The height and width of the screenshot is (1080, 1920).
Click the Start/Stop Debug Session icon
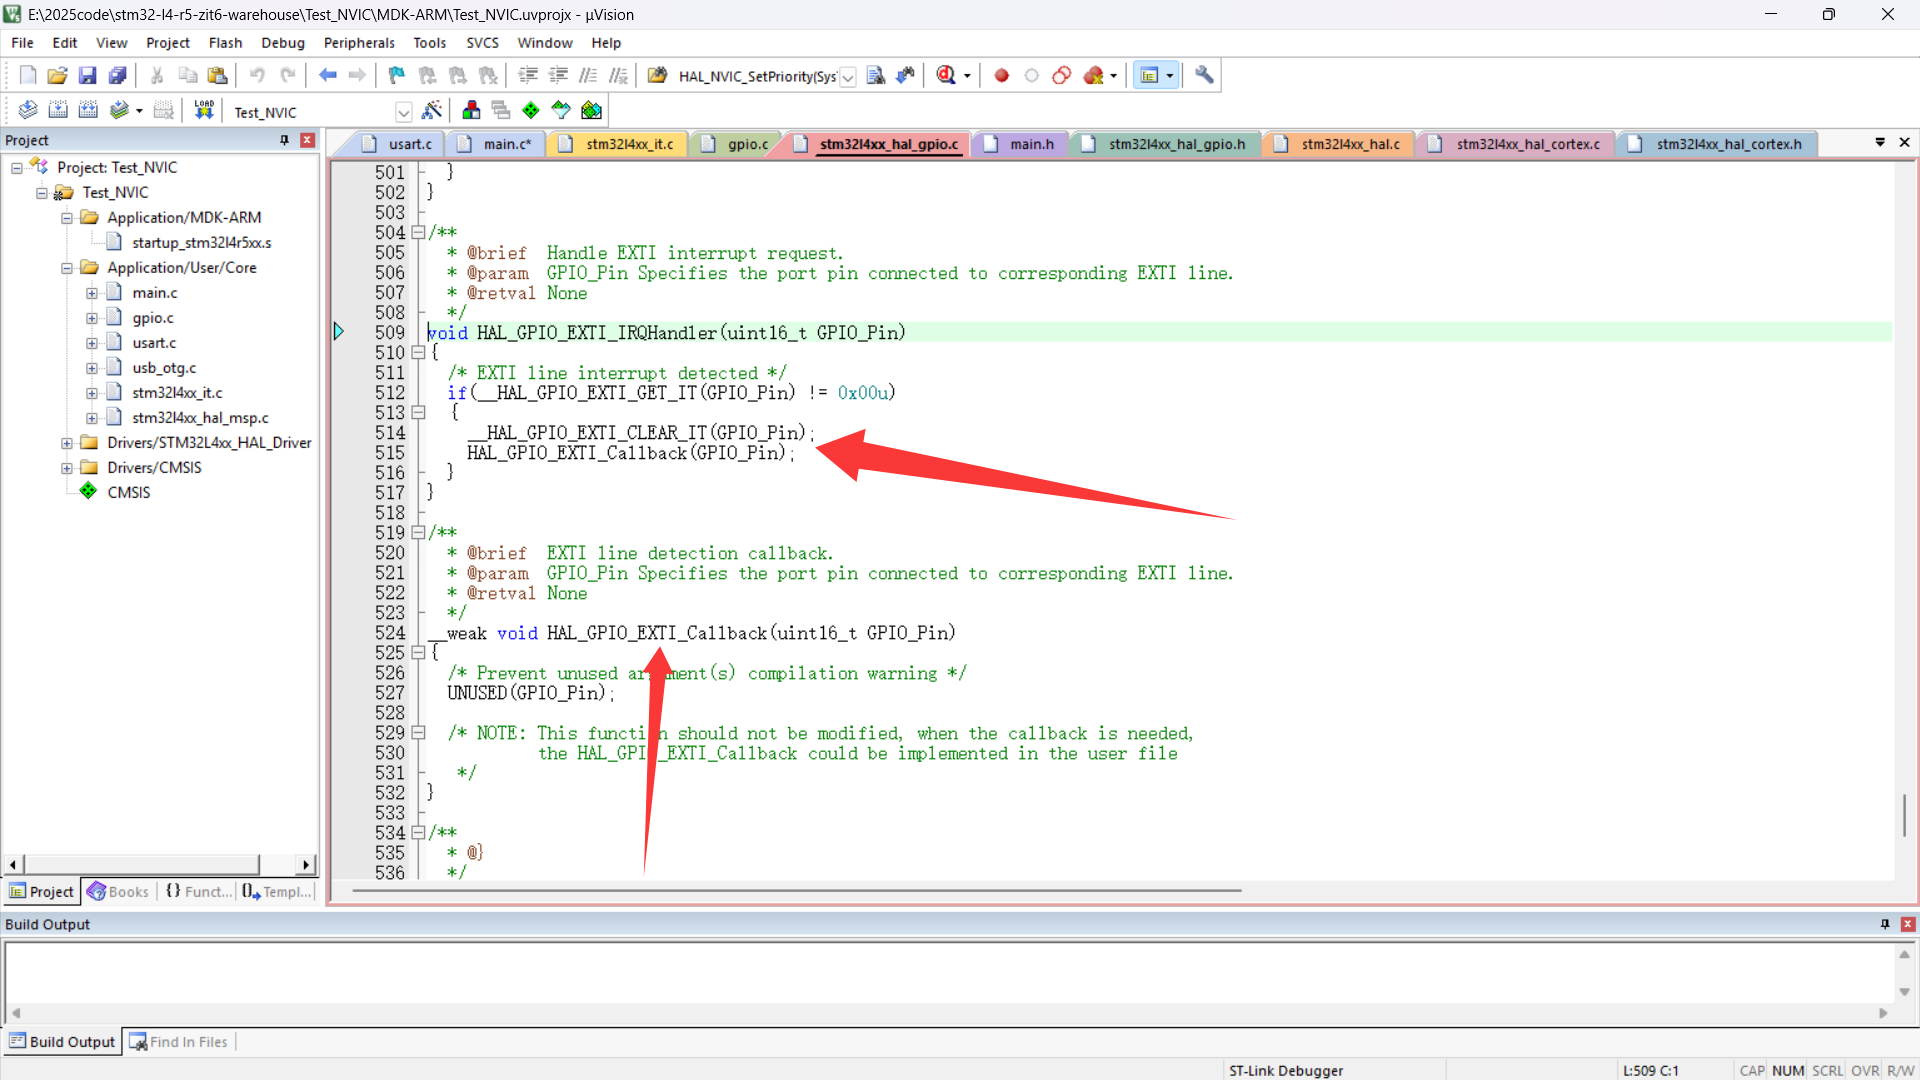946,75
